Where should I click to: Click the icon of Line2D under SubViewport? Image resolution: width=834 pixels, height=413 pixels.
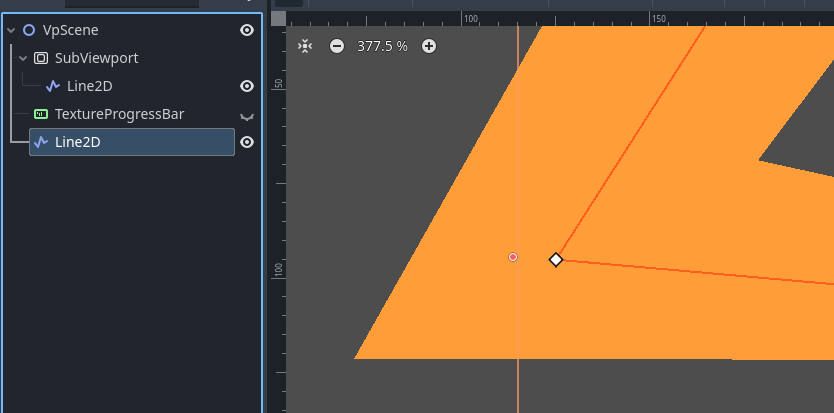pos(53,86)
